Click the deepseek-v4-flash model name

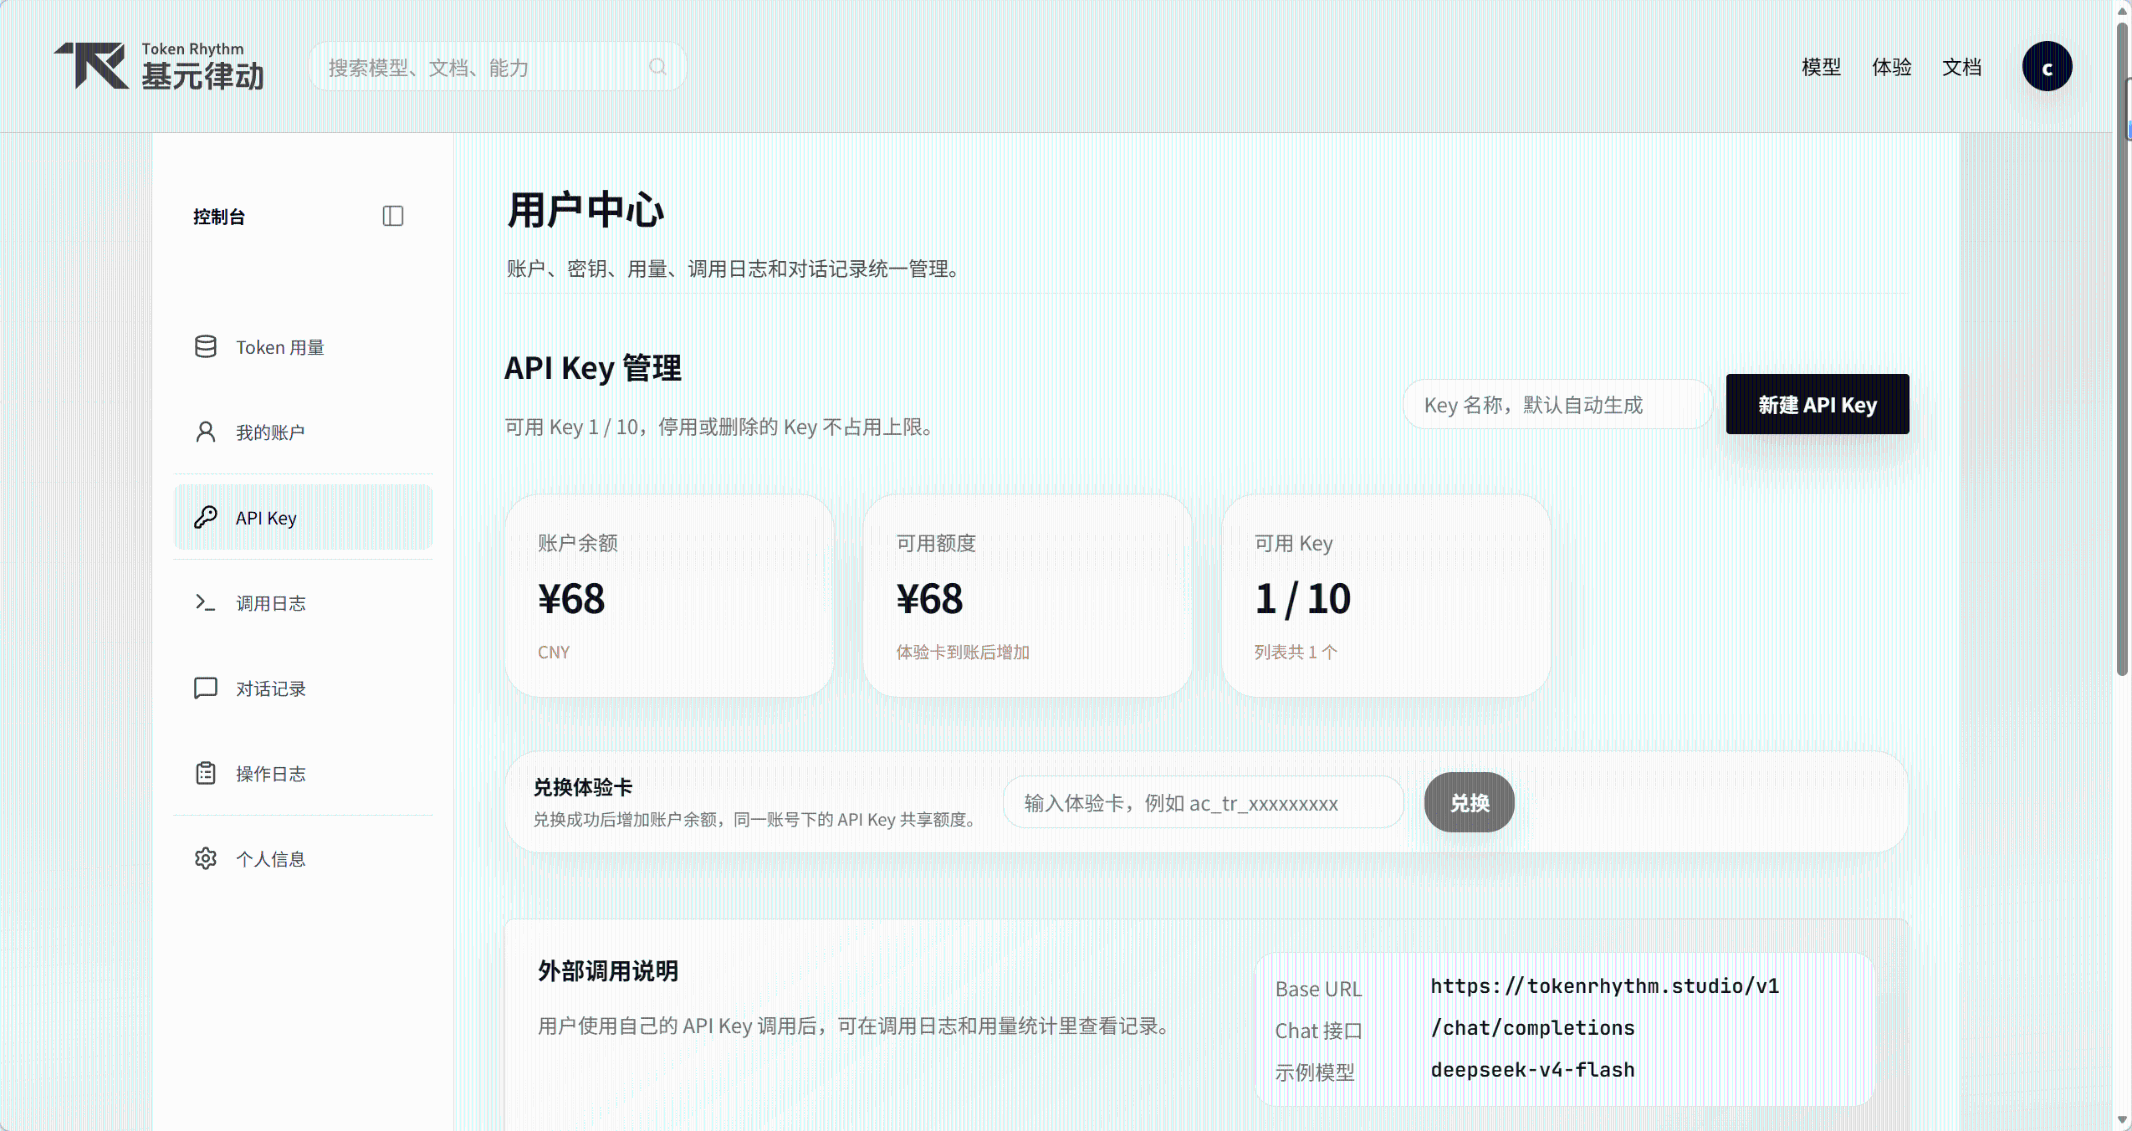[1532, 1070]
